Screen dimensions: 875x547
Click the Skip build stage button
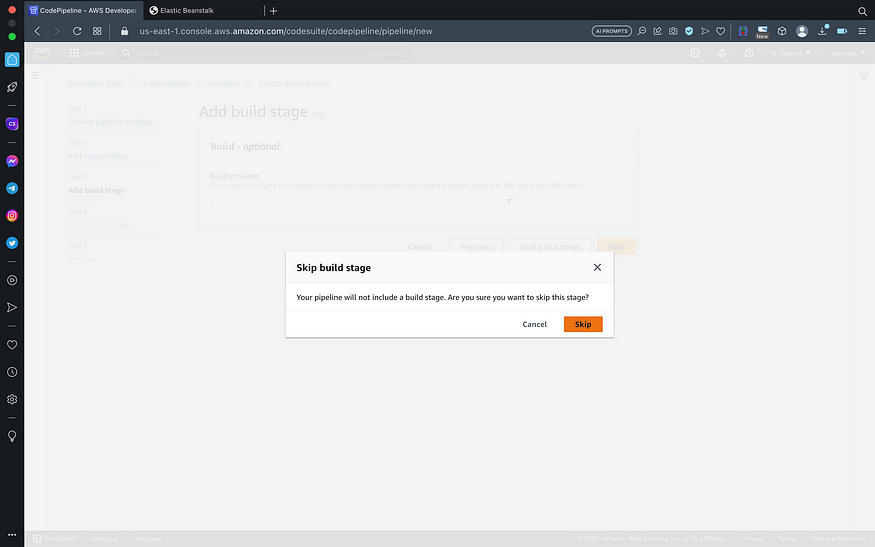(550, 247)
